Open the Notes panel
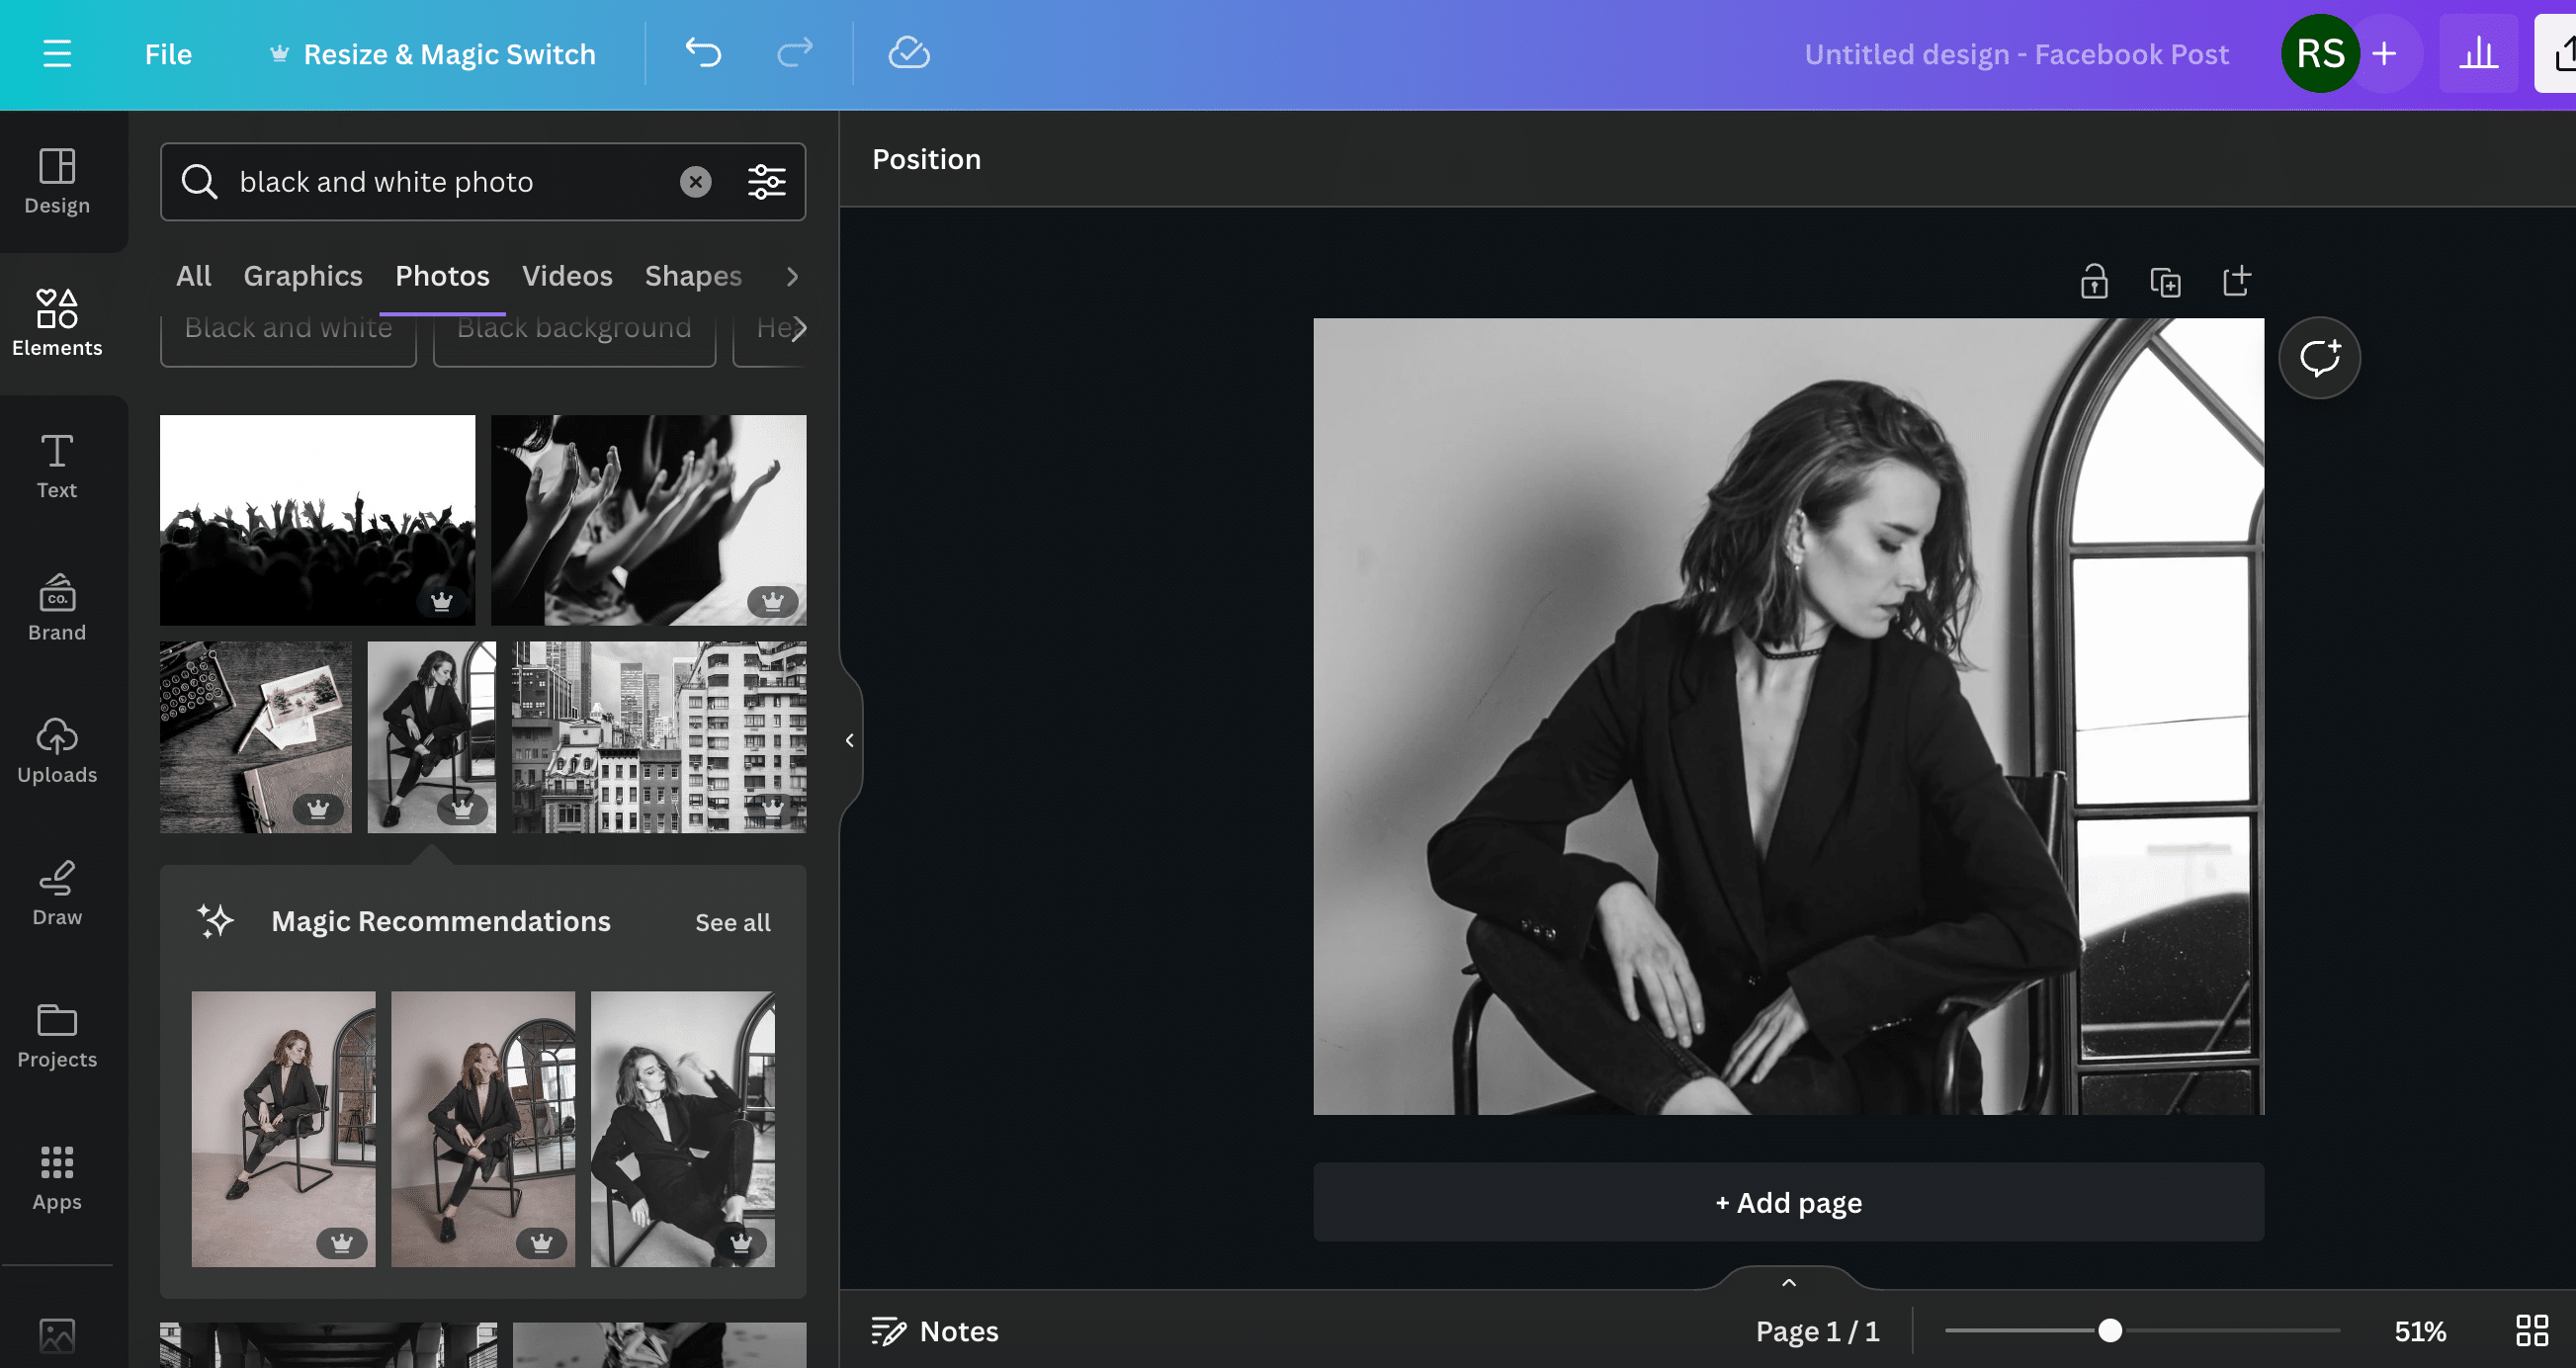 [934, 1331]
